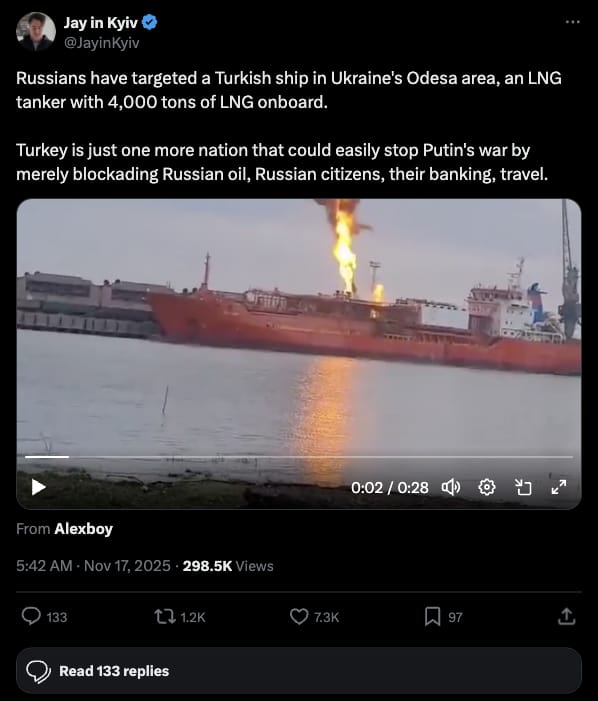View the 298.5K Views analytics
Screen dimensions: 598x701
tap(228, 566)
